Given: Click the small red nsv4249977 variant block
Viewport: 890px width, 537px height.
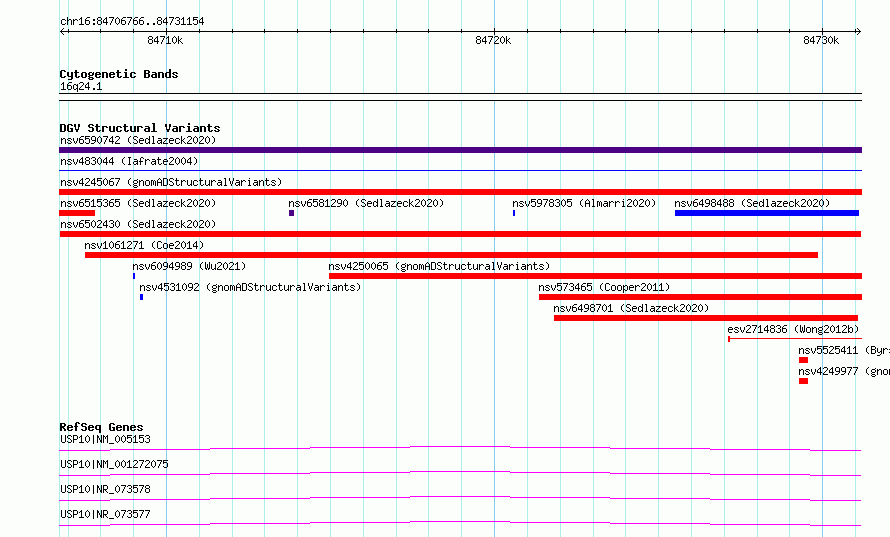Looking at the screenshot, I should click(x=803, y=381).
